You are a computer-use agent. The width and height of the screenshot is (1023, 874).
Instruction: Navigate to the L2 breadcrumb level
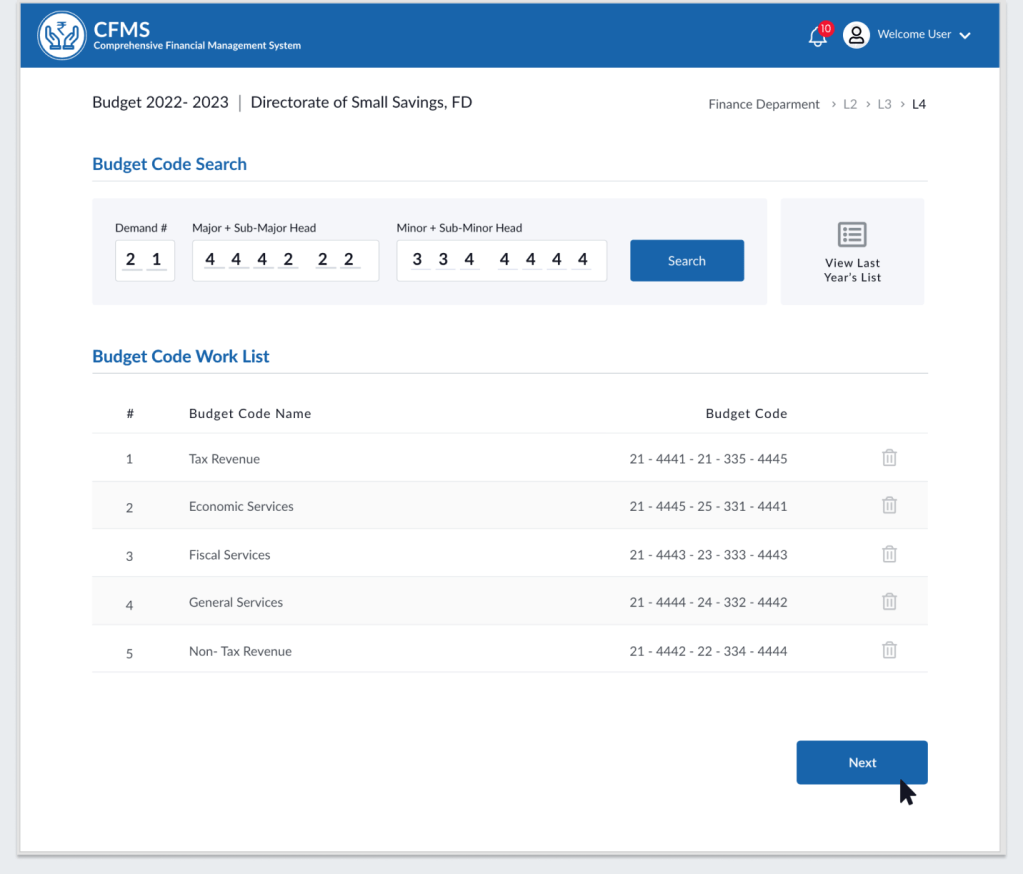[850, 104]
